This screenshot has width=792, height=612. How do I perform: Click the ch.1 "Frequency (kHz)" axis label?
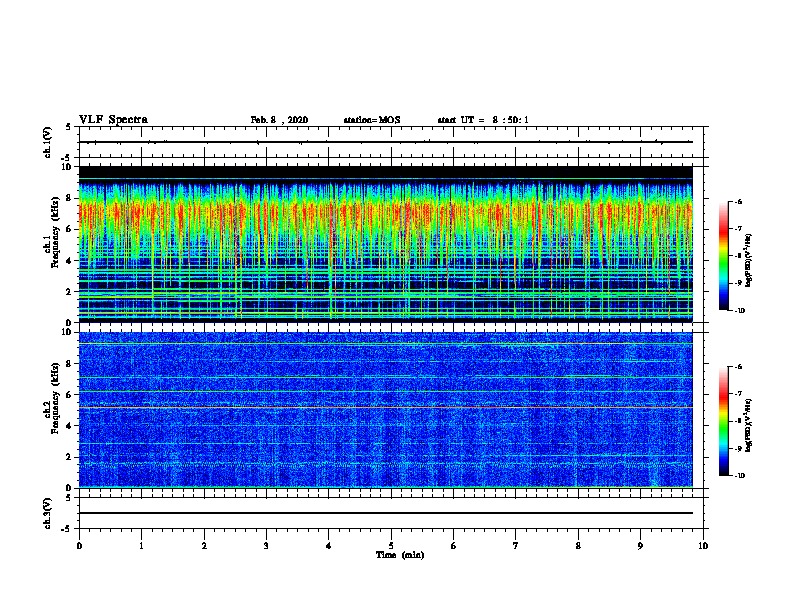coord(55,232)
